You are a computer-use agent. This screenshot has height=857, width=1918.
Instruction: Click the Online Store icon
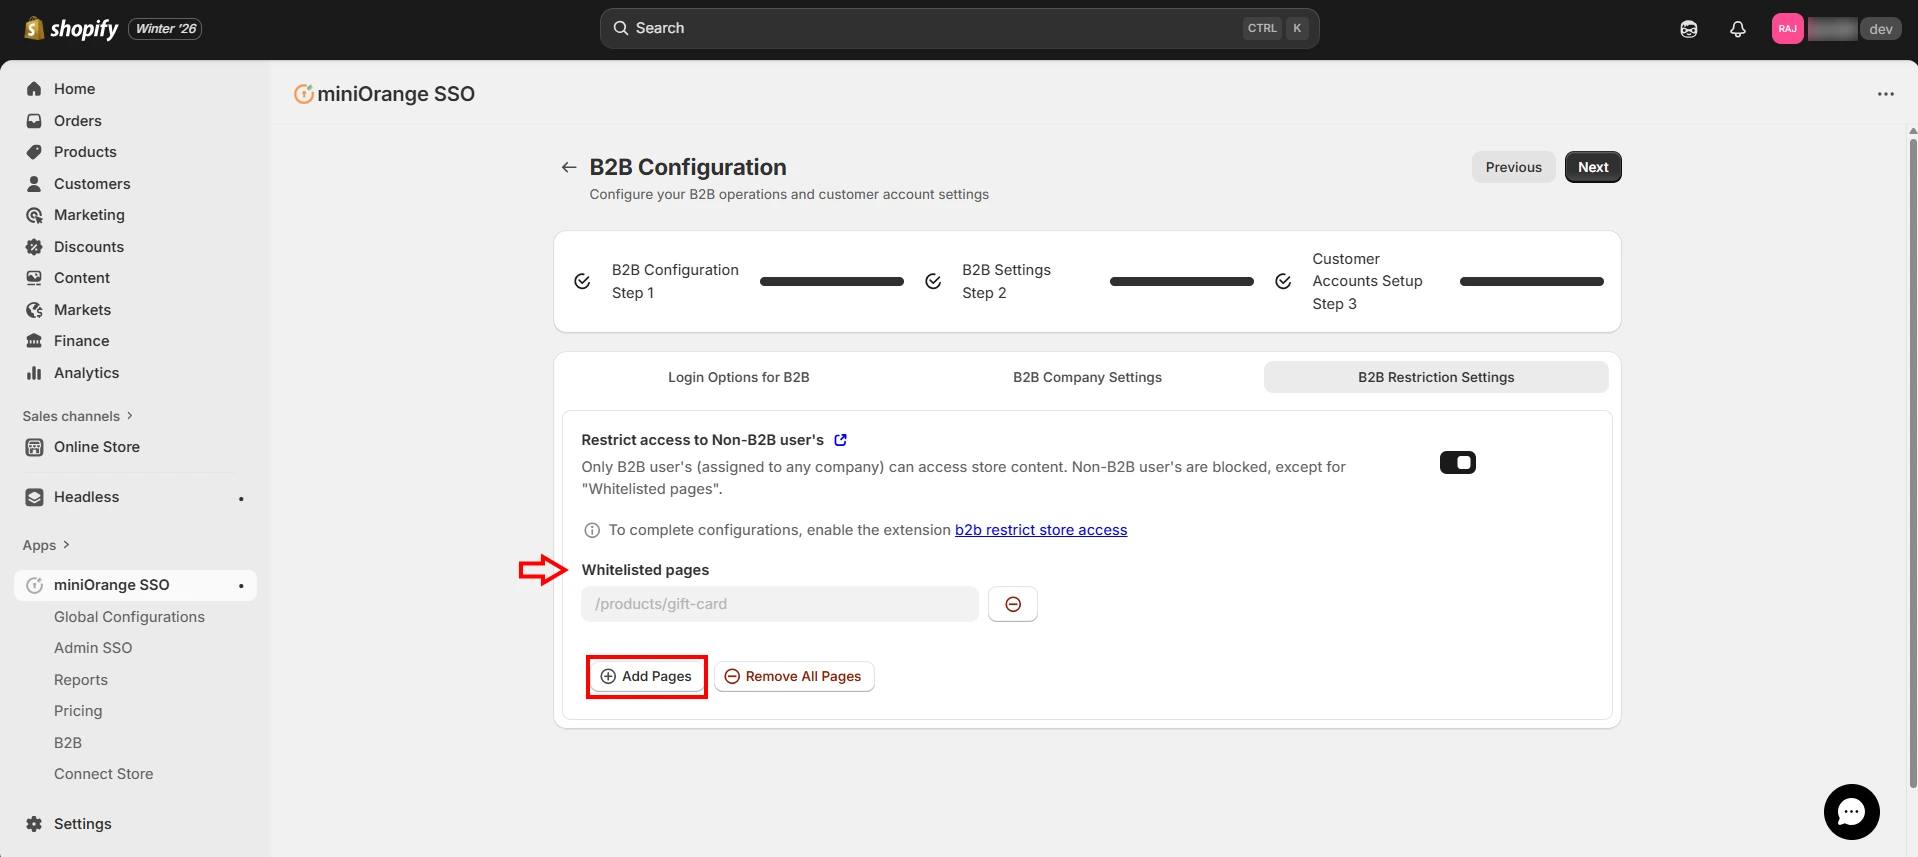34,447
